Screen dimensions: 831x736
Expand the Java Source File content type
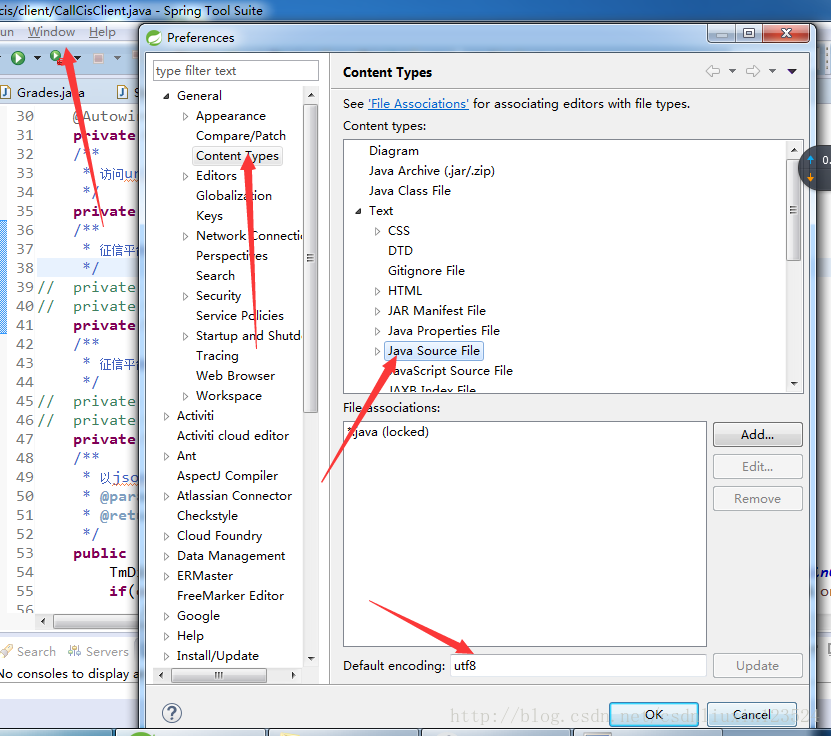click(377, 351)
